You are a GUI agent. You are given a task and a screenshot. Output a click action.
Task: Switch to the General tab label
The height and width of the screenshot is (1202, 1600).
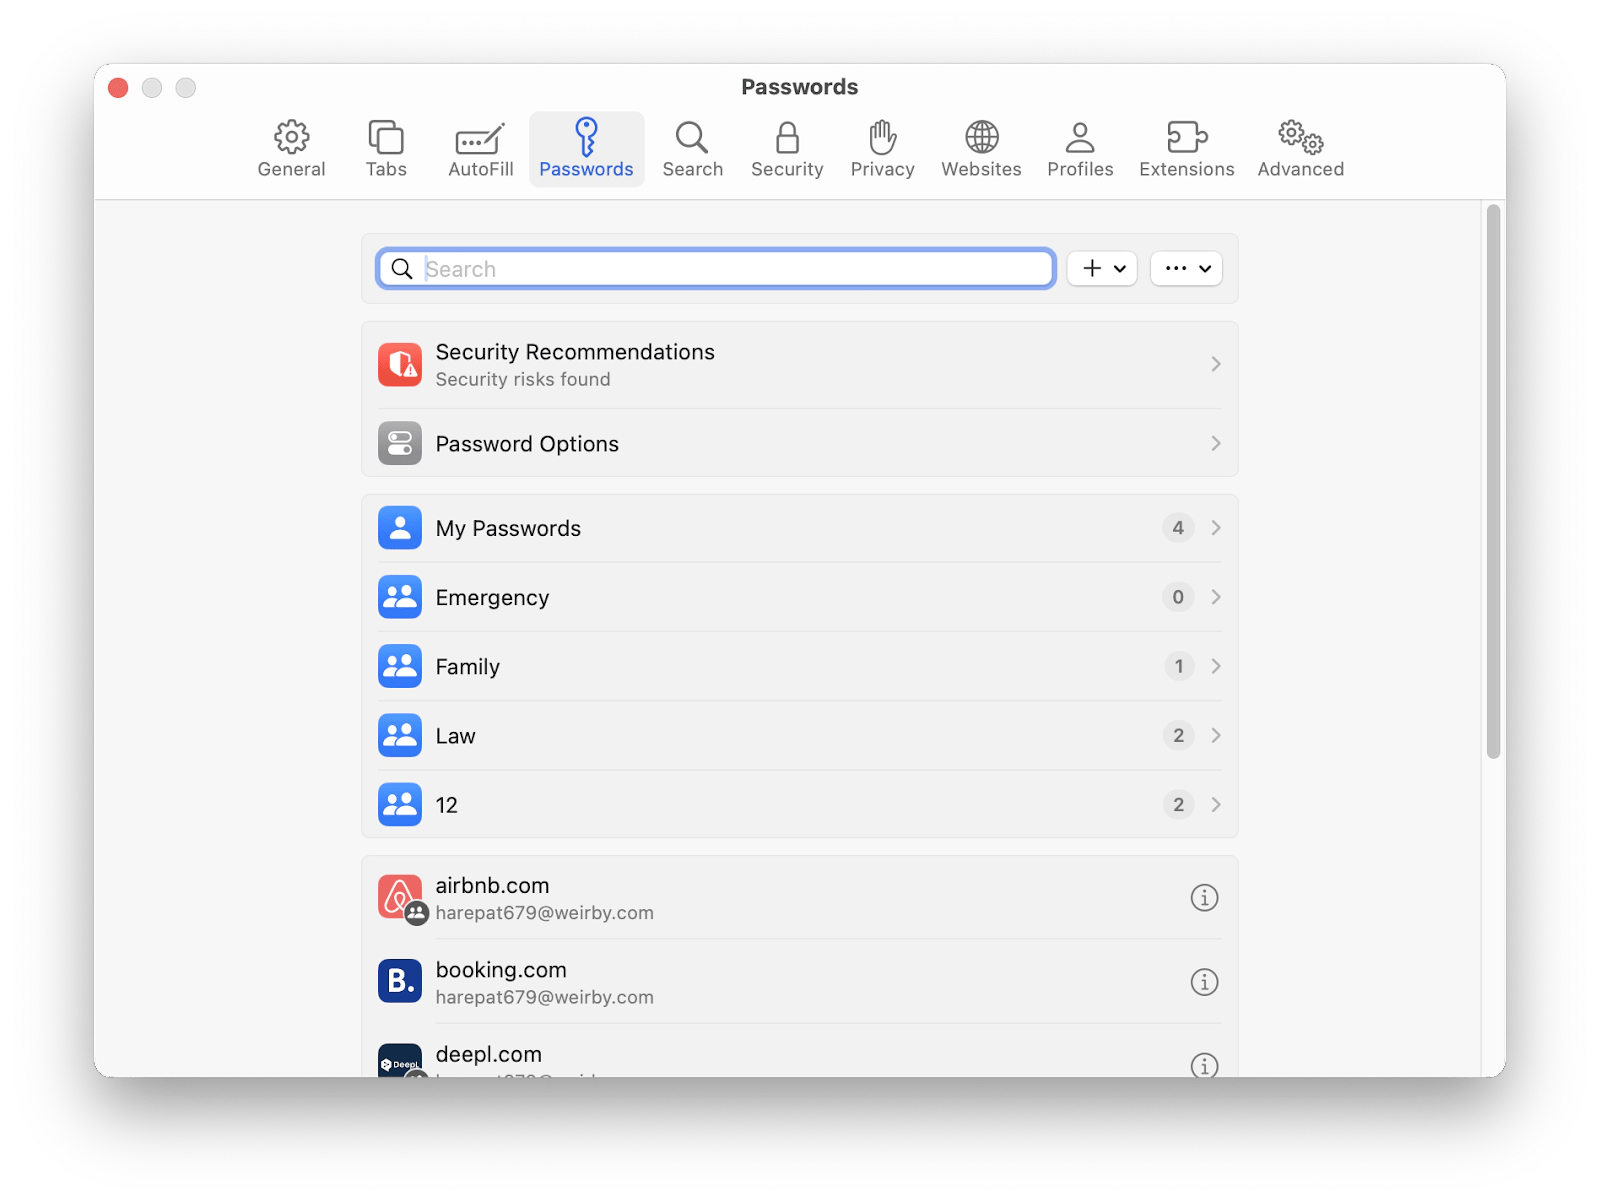291,169
